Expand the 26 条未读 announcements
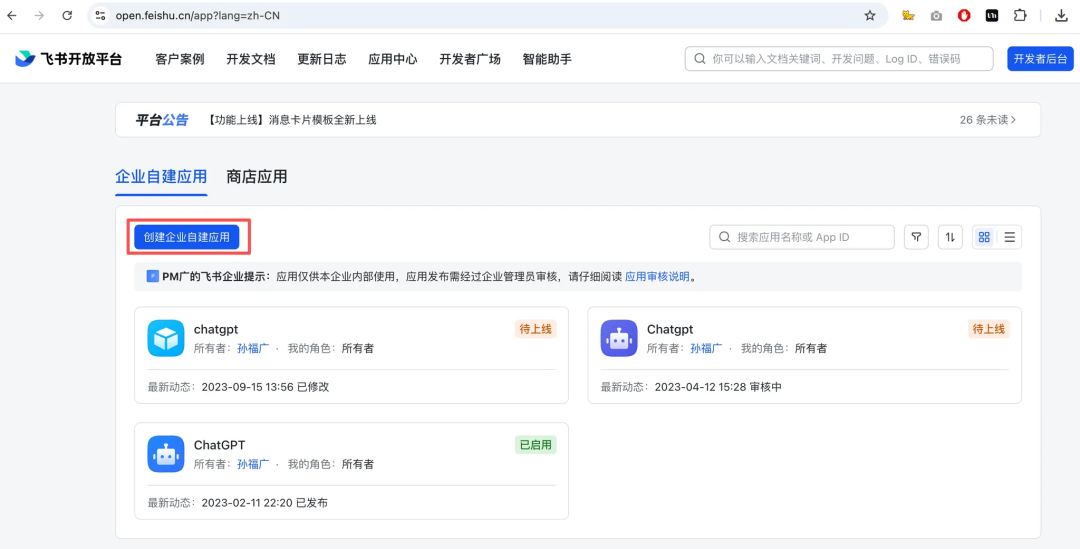 point(987,120)
